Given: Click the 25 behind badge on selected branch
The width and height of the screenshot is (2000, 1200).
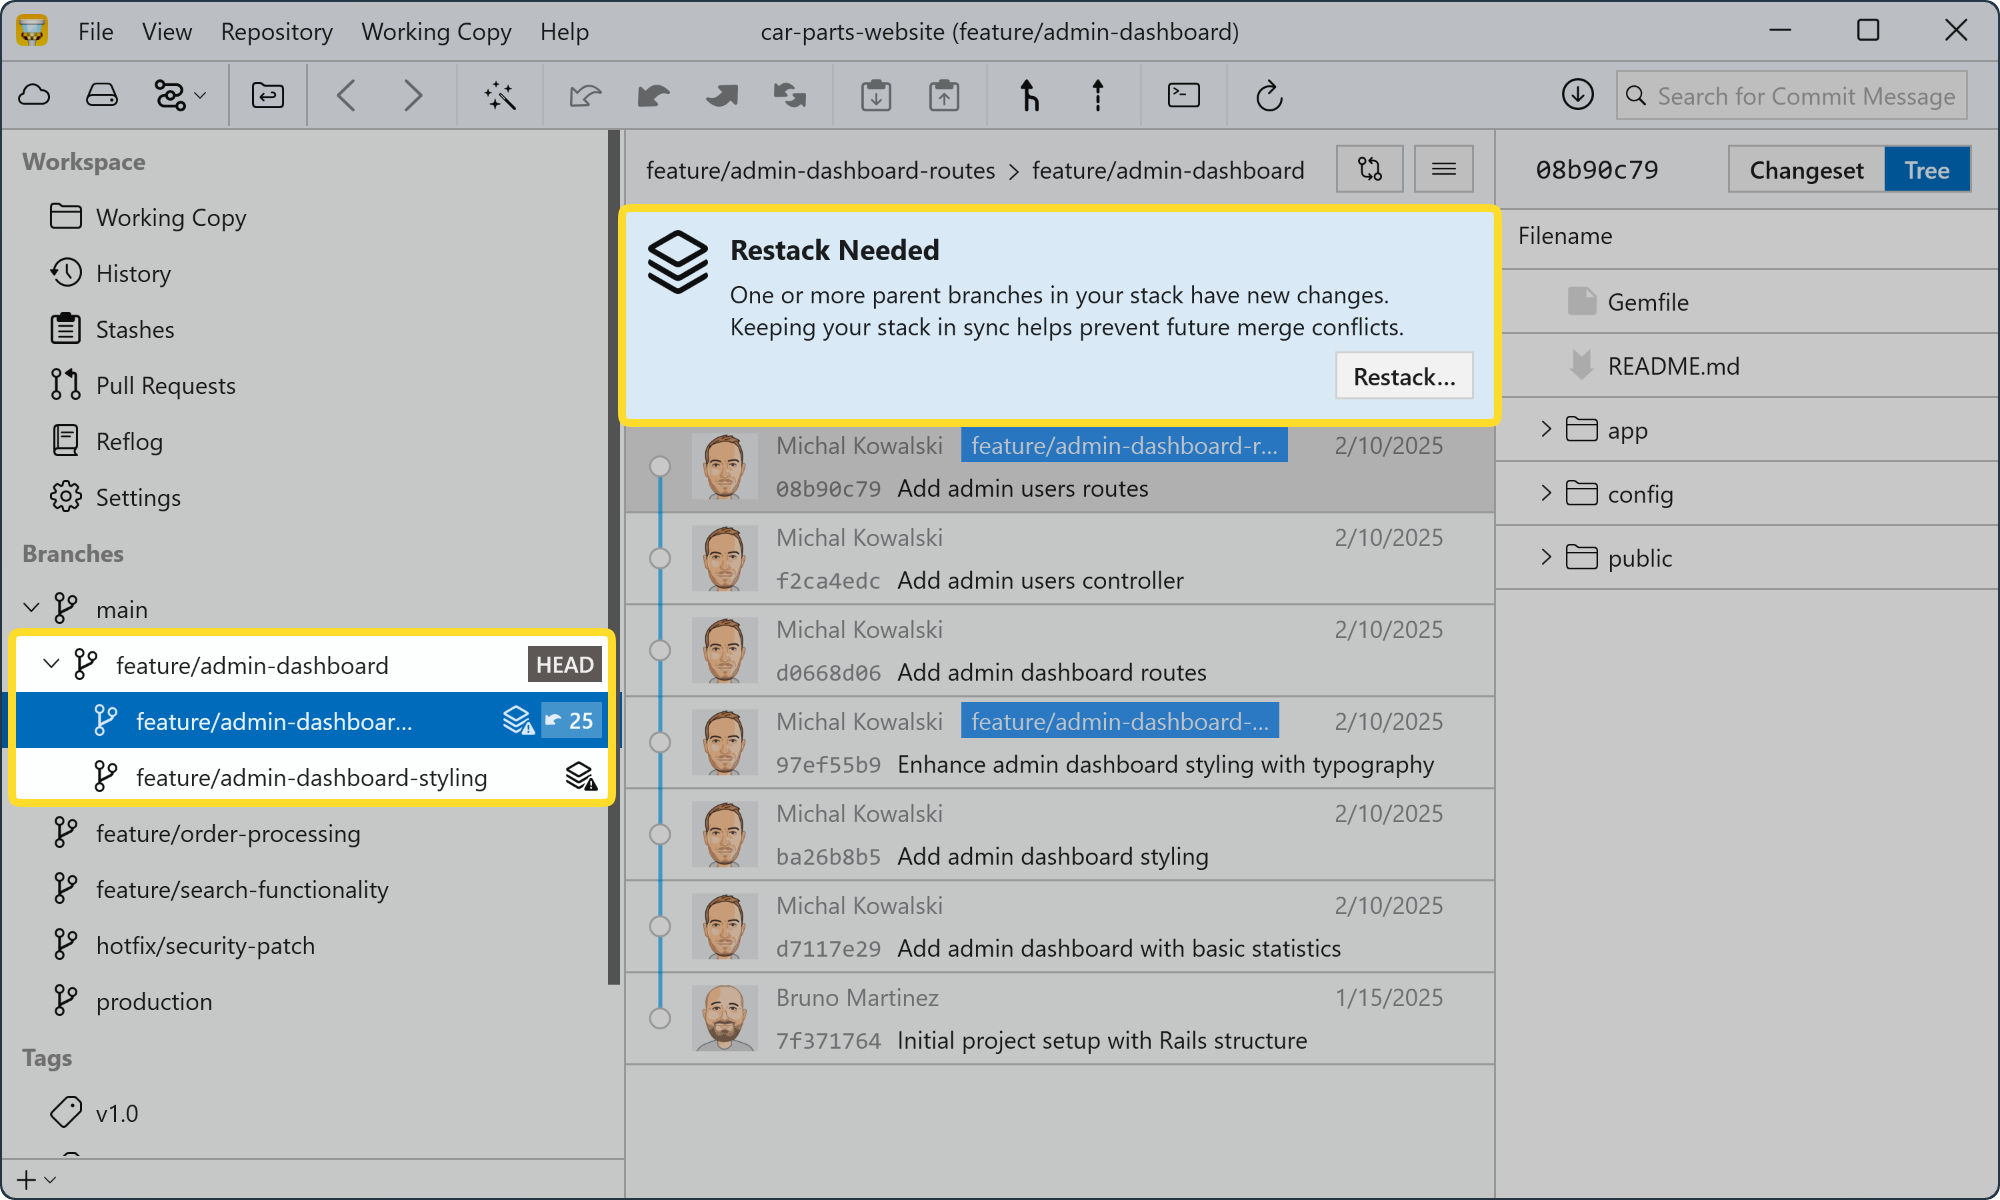Looking at the screenshot, I should pos(570,721).
